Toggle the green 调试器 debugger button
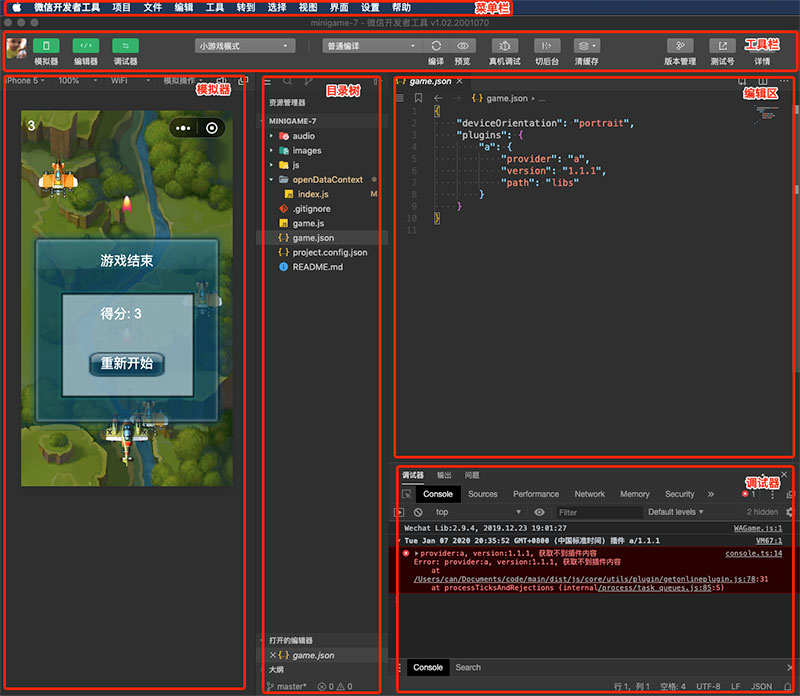 click(125, 45)
